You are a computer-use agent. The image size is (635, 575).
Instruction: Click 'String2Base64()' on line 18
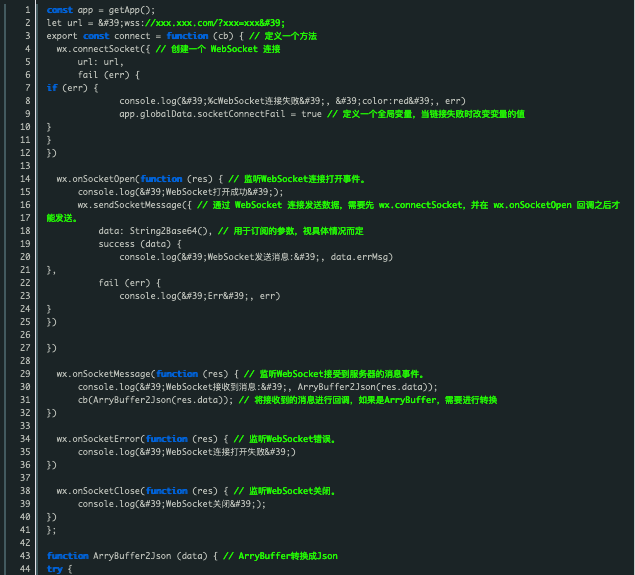(x=170, y=231)
